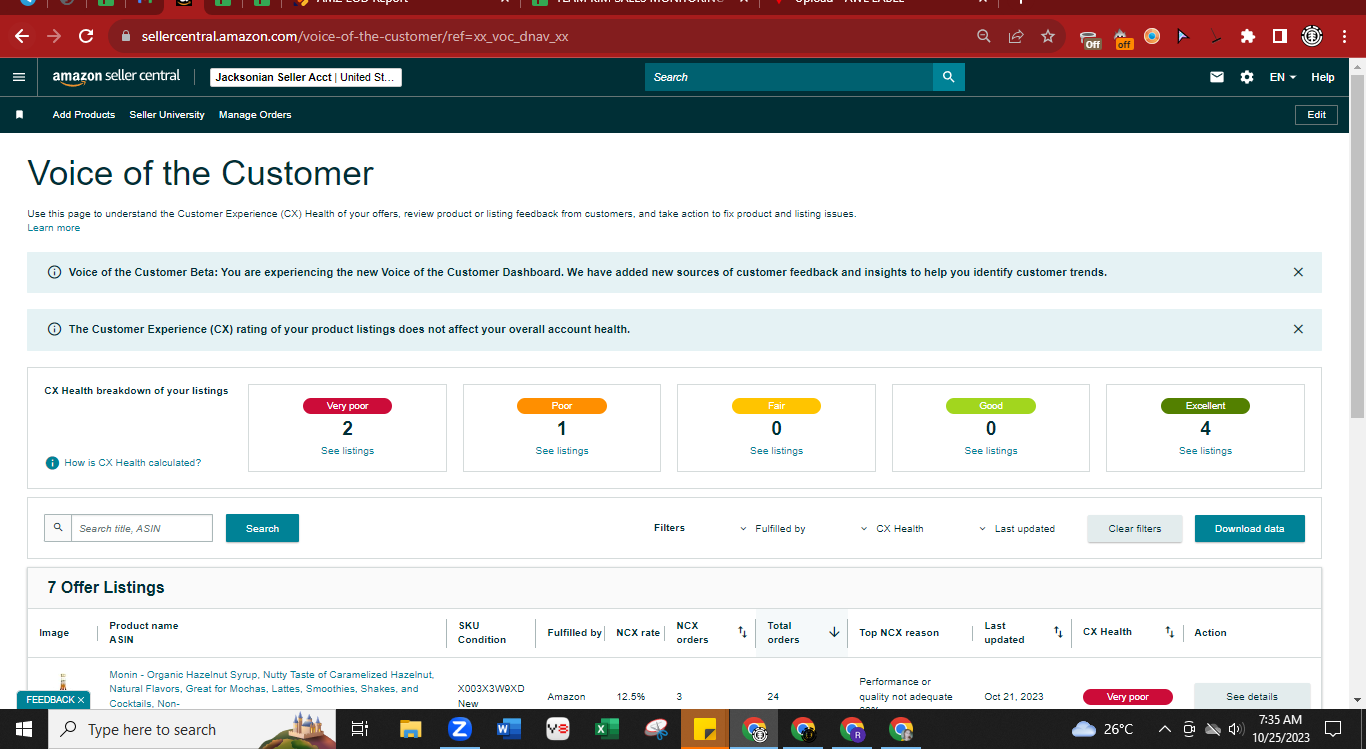This screenshot has width=1366, height=749.
Task: Open Sticky Notes from the taskbar
Action: tap(704, 729)
